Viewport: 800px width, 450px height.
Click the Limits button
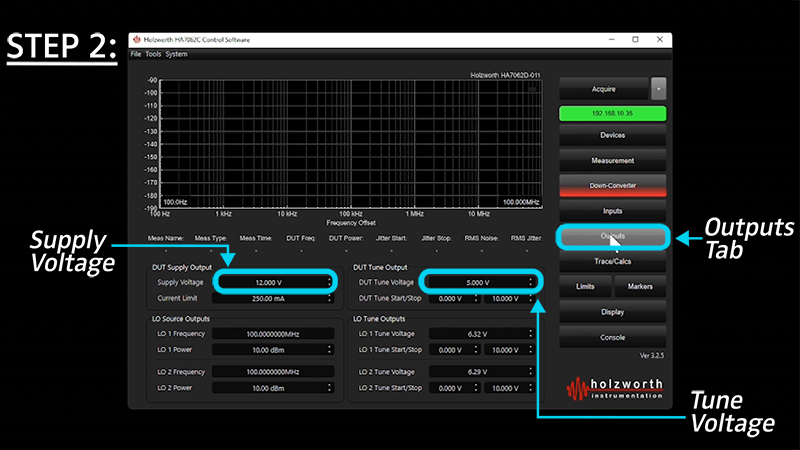(x=585, y=287)
